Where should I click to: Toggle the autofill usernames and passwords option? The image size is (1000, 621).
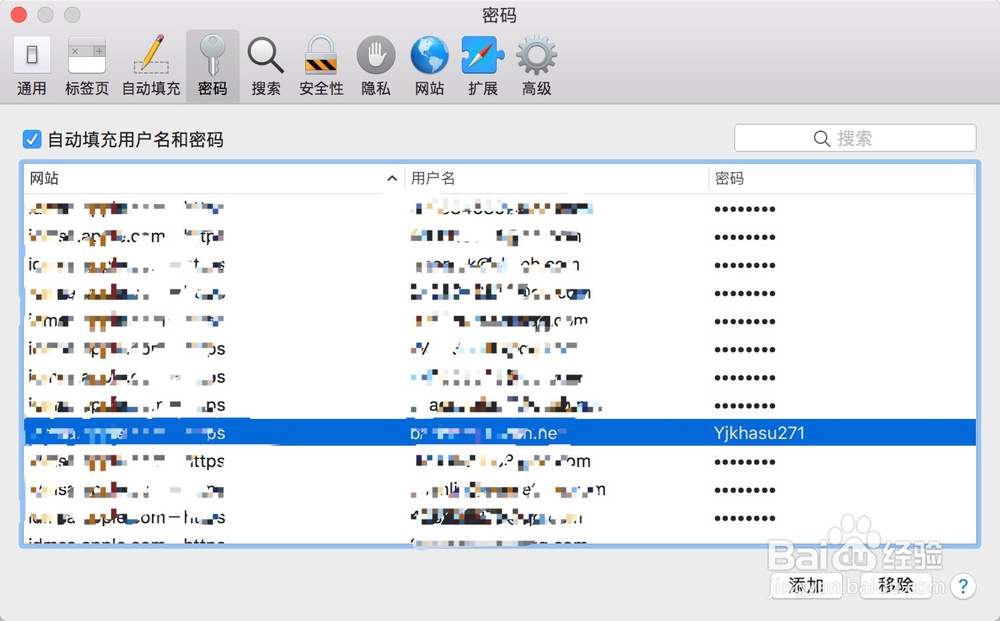pos(31,138)
